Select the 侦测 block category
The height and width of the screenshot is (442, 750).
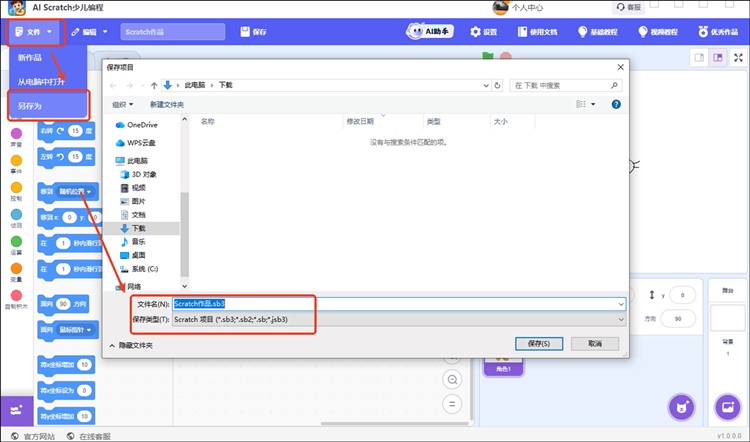click(x=16, y=218)
